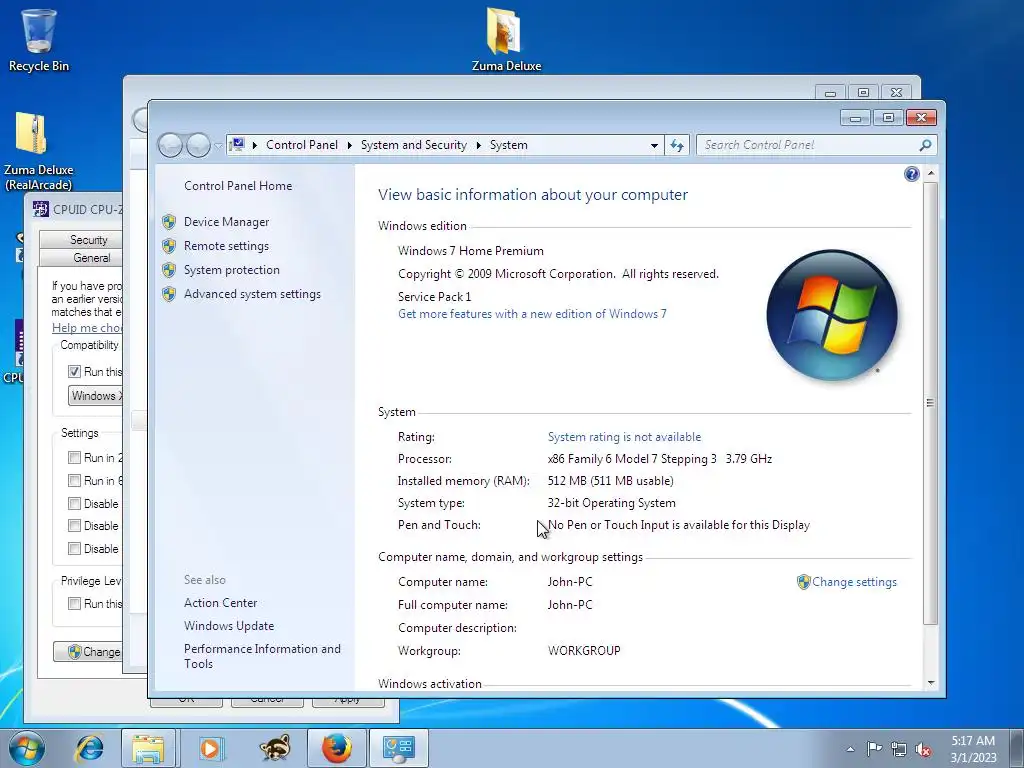Open the address bar history dropdown
The width and height of the screenshot is (1024, 768).
654,146
